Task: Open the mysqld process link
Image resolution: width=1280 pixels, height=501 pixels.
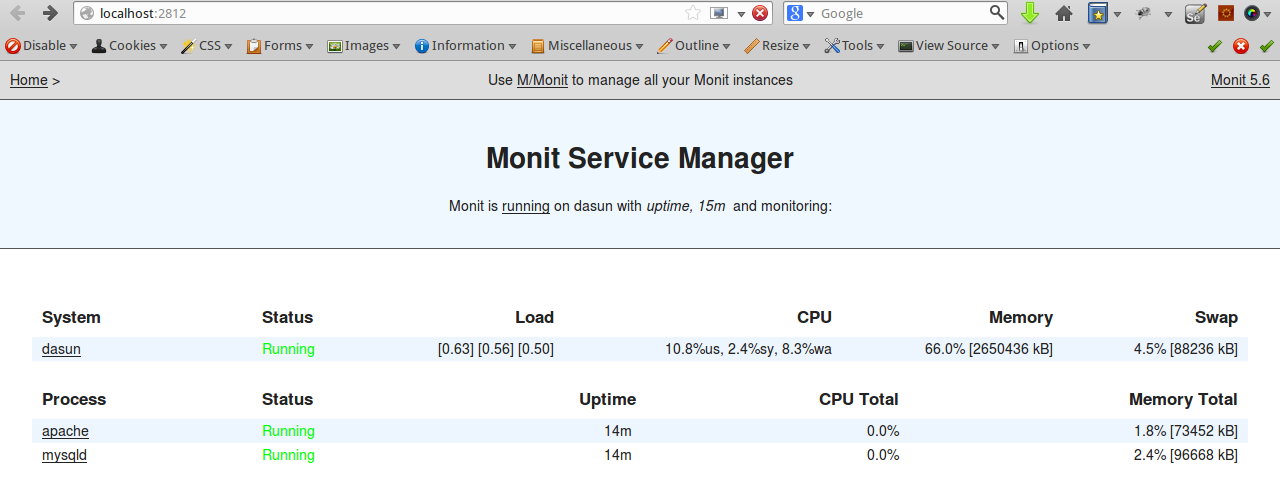Action: (64, 455)
